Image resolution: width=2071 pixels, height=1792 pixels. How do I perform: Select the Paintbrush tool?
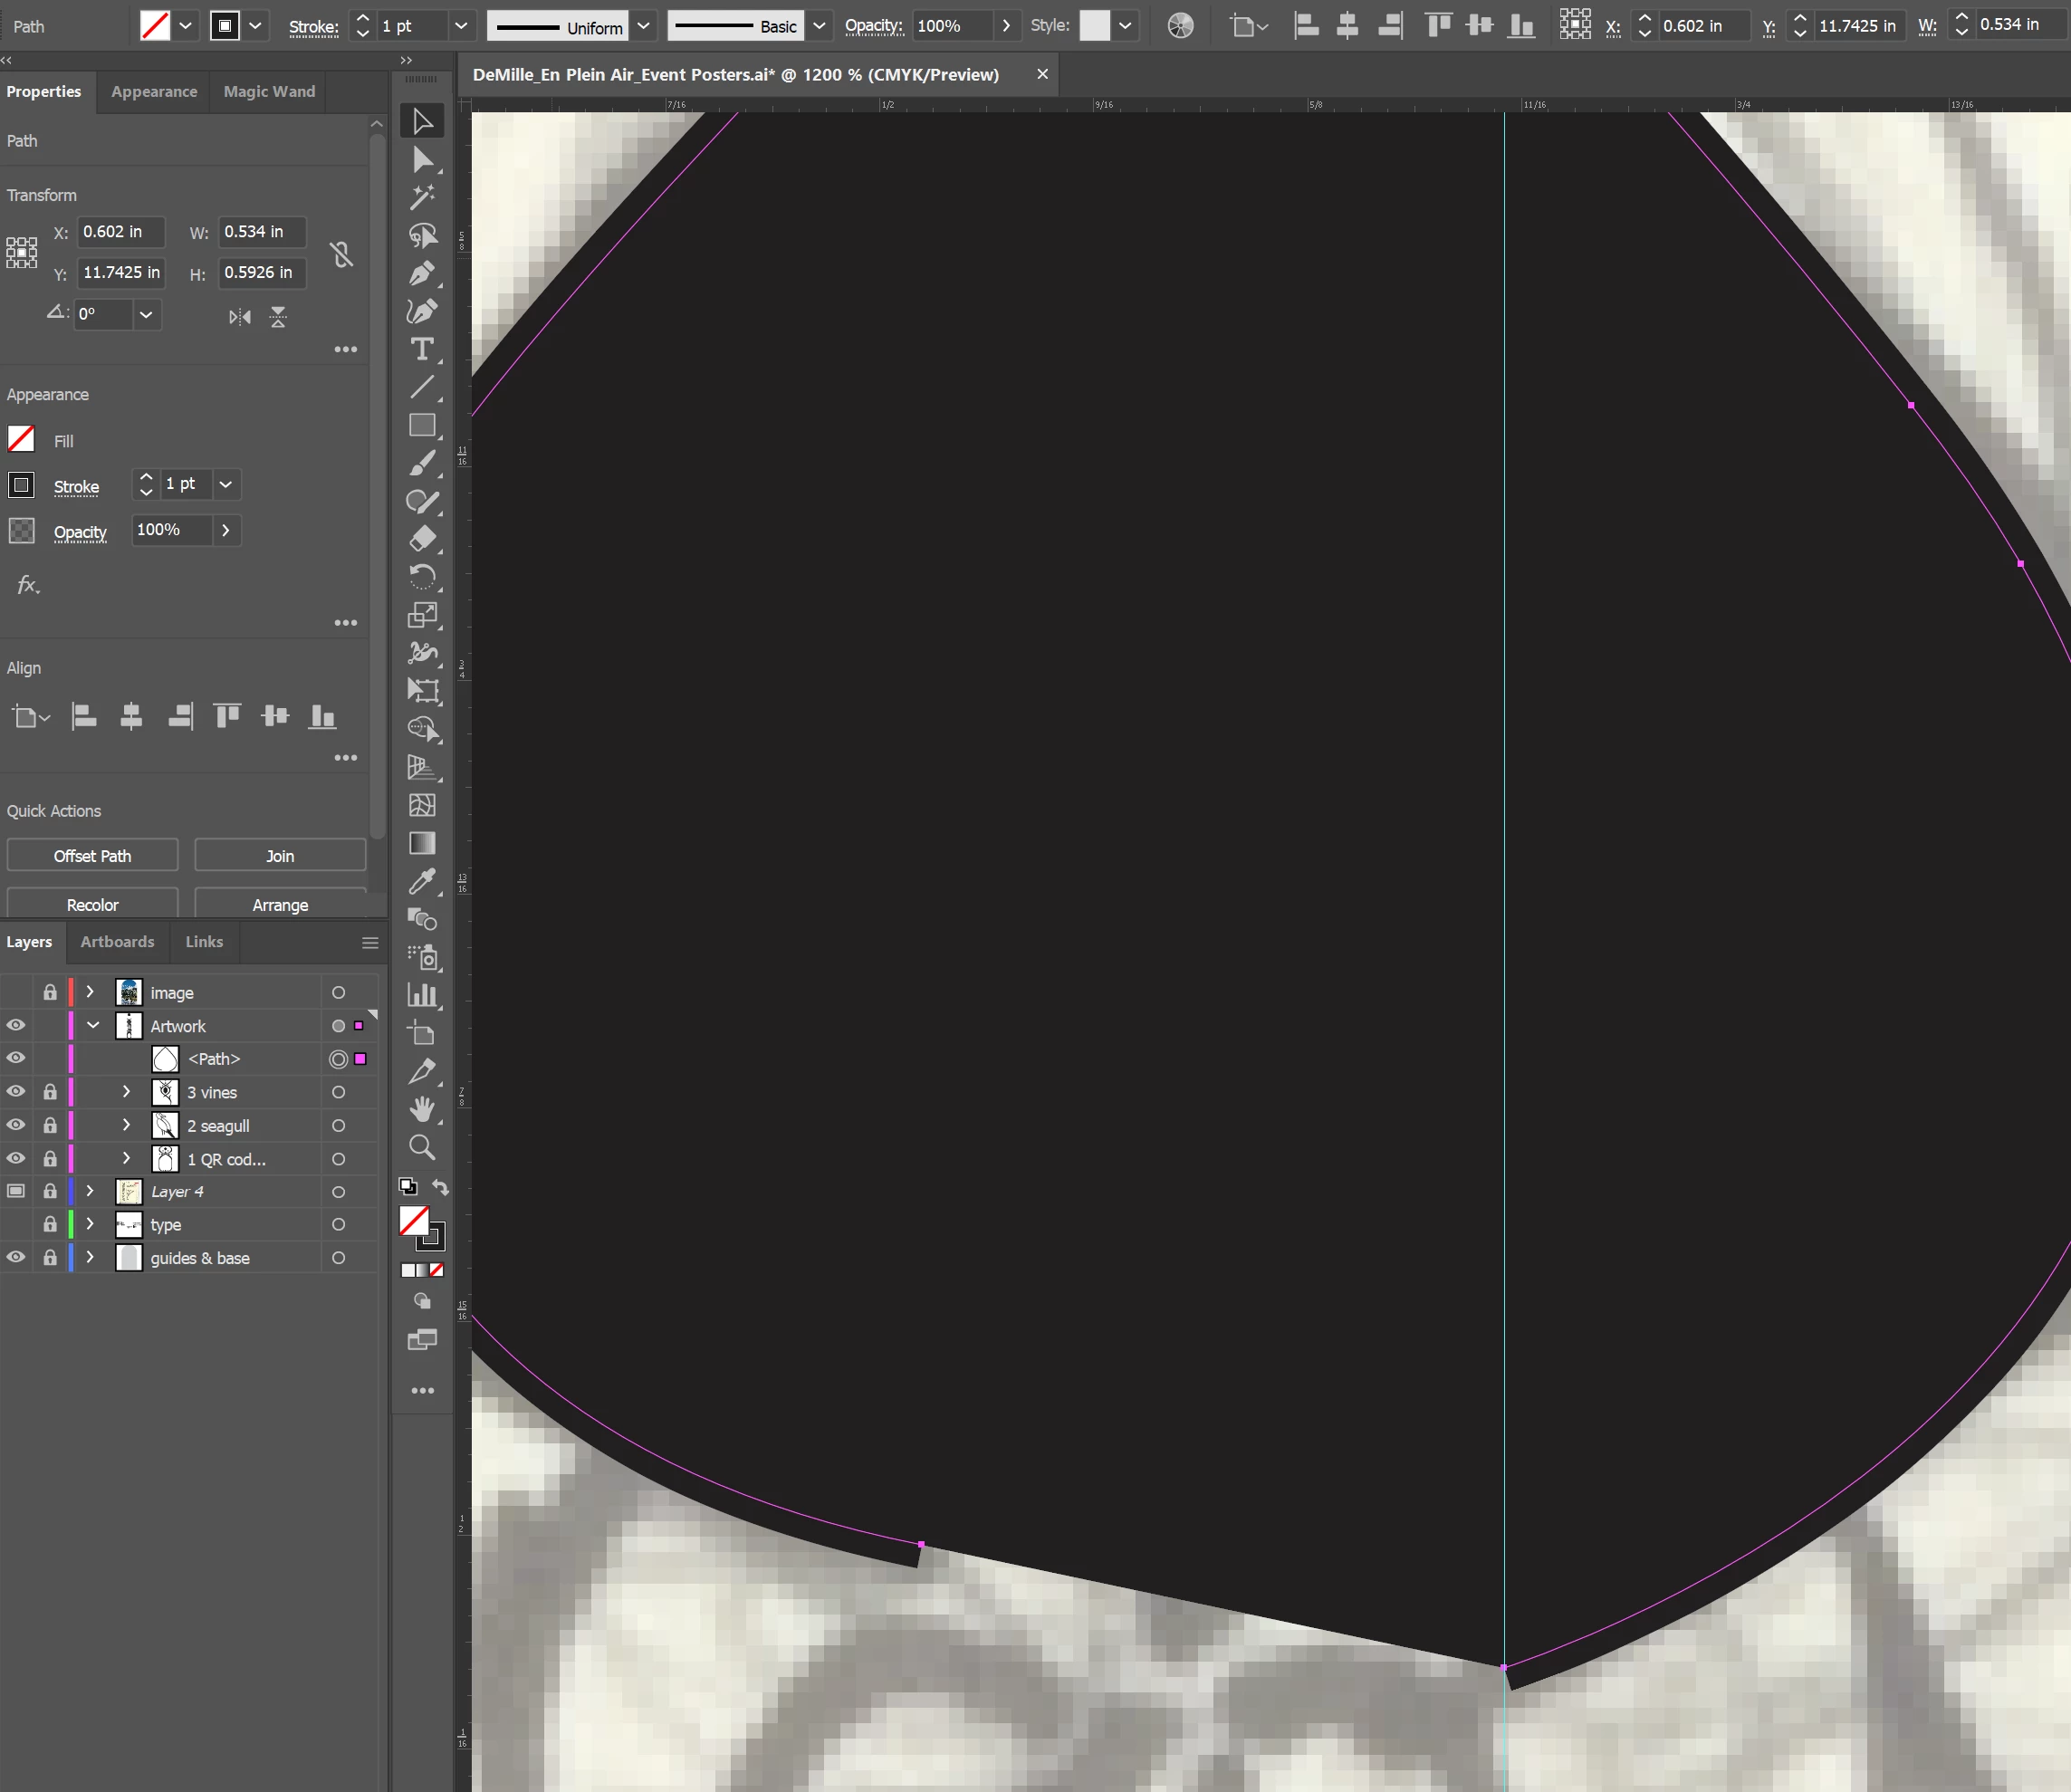click(422, 463)
